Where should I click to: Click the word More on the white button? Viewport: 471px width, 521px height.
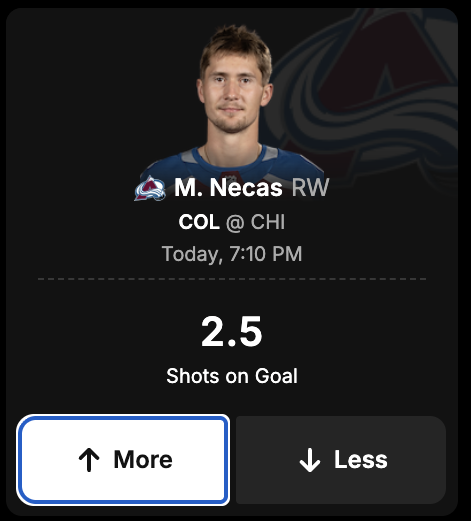click(x=143, y=459)
